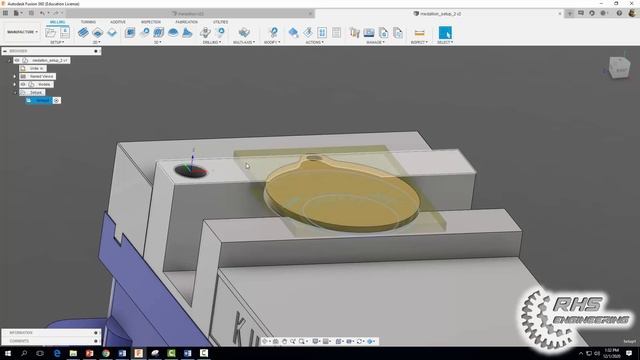Open the Information panel header
640x360 pixels.
coord(50,333)
